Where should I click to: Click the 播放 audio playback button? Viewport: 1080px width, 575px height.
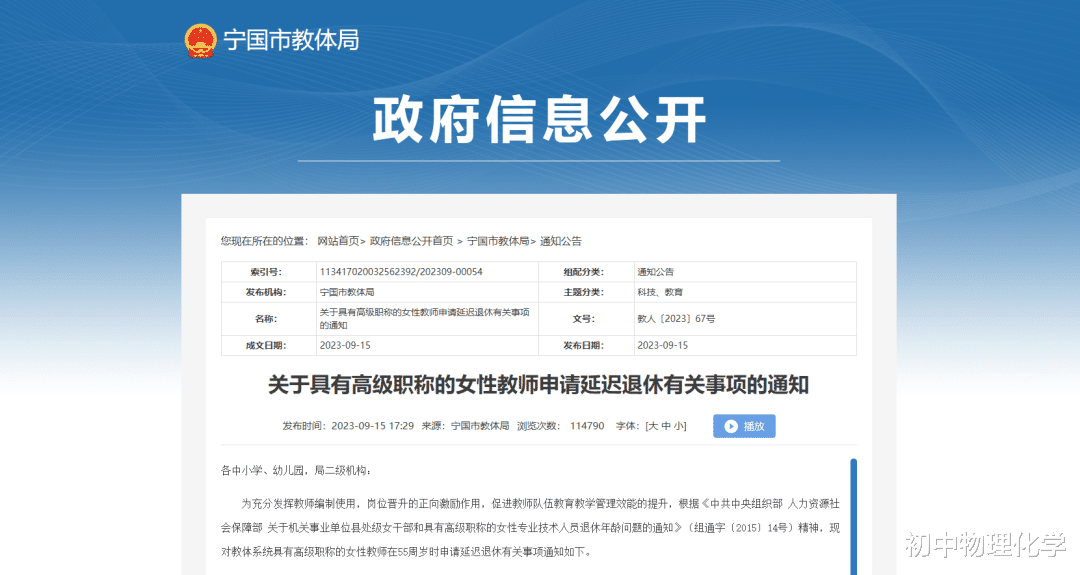(x=744, y=426)
